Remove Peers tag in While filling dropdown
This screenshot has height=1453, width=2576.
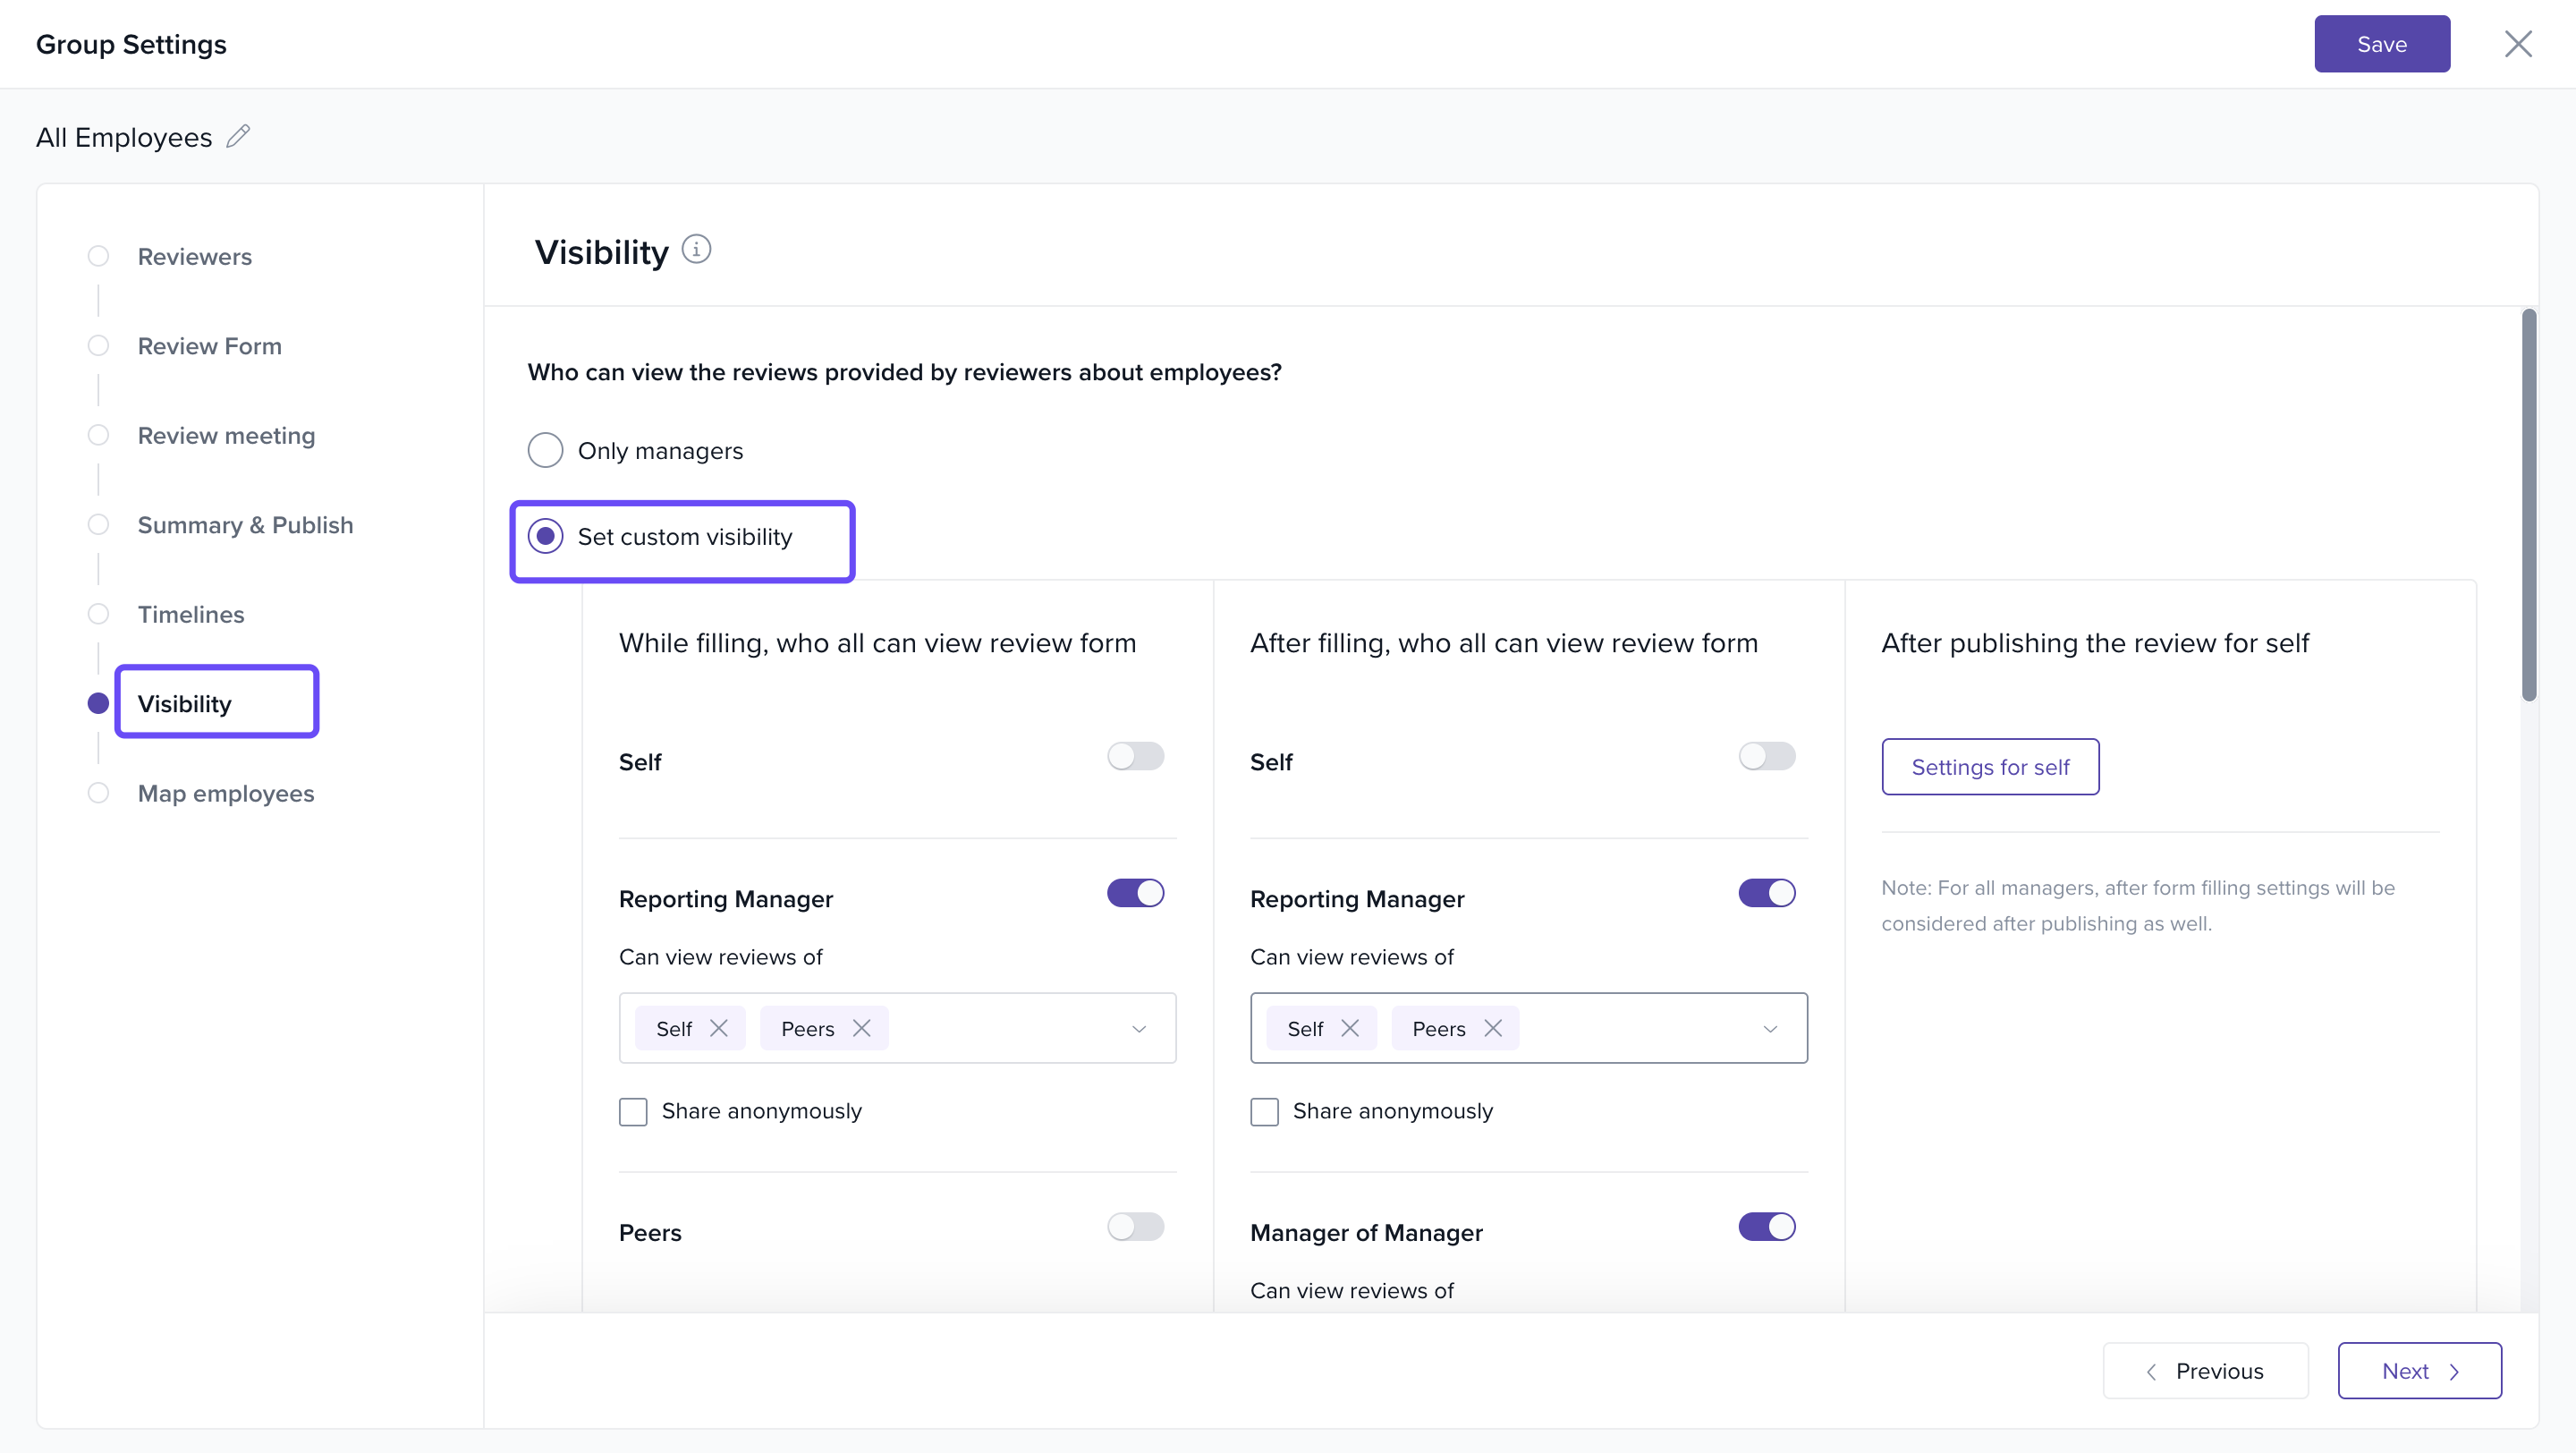tap(861, 1028)
